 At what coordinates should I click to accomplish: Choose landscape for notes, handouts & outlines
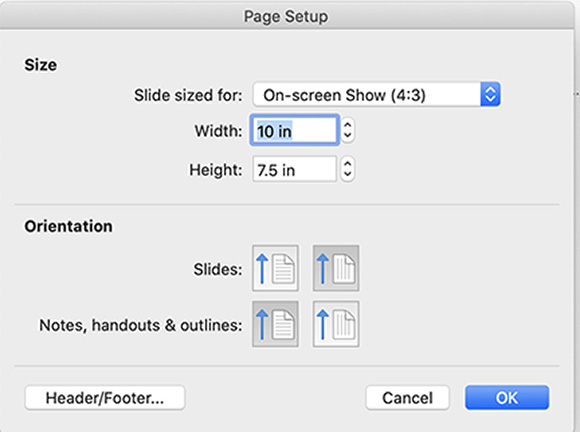click(x=336, y=324)
